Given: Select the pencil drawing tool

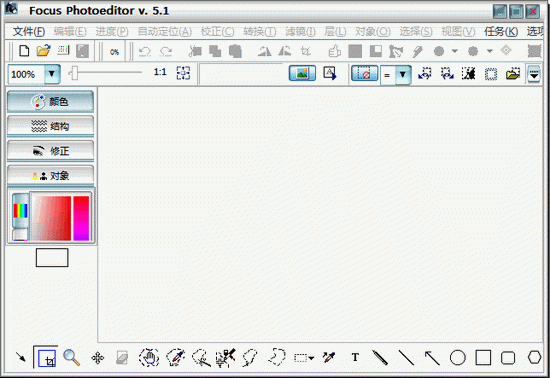Looking at the screenshot, I should click(x=380, y=358).
